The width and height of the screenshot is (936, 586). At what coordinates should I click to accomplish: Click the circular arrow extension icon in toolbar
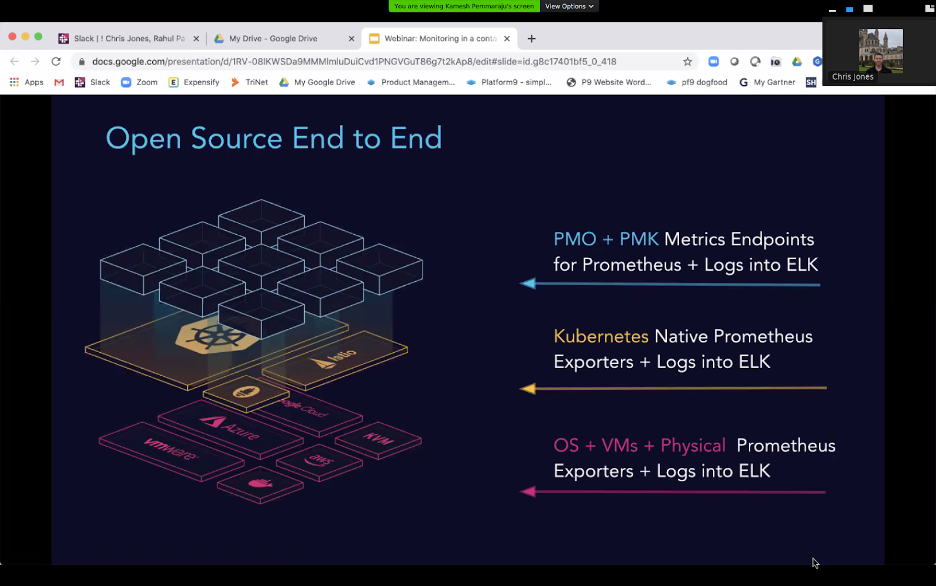tap(755, 61)
